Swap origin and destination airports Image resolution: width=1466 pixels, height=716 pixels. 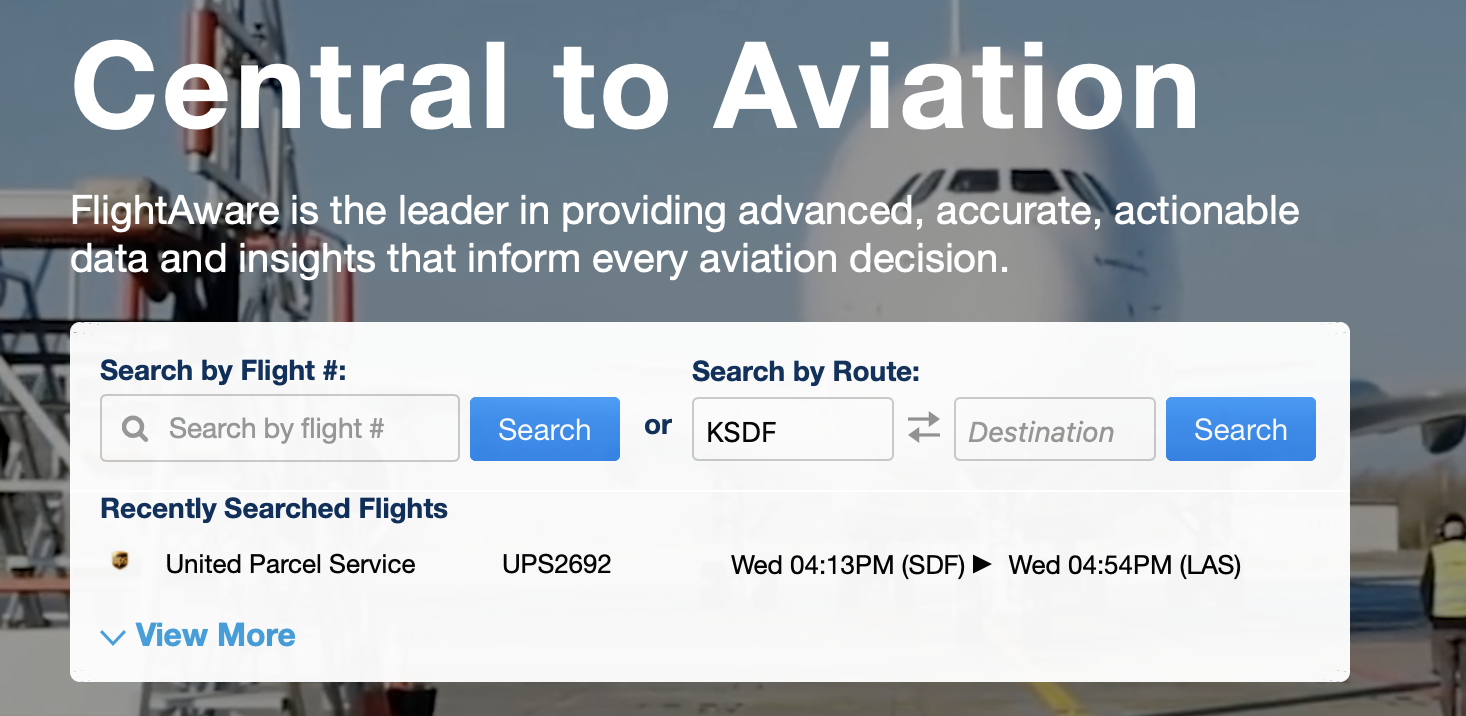tap(924, 429)
